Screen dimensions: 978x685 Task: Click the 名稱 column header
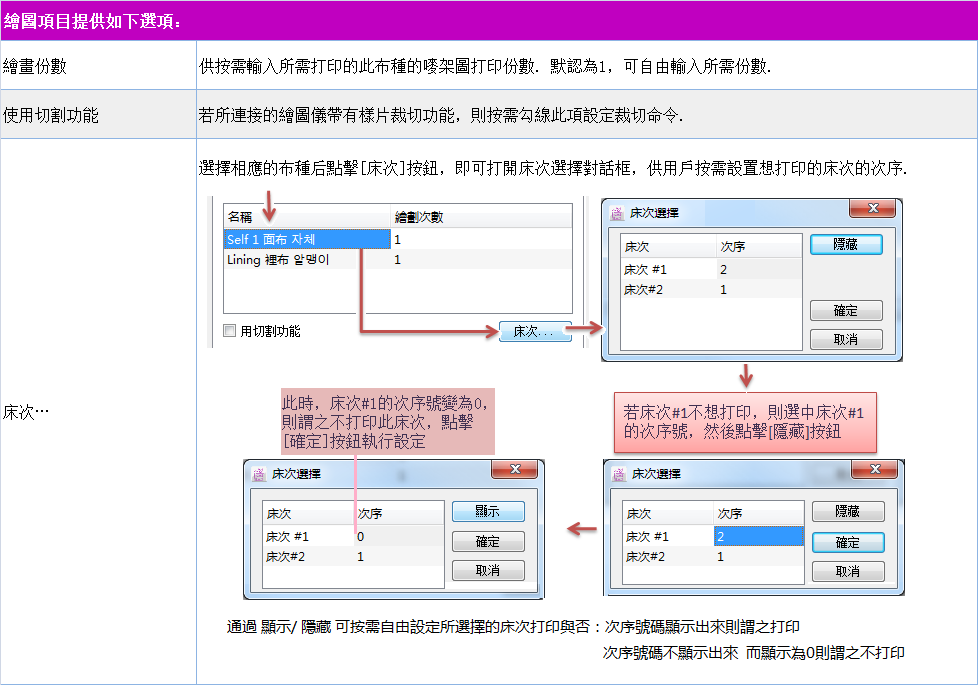coord(240,216)
